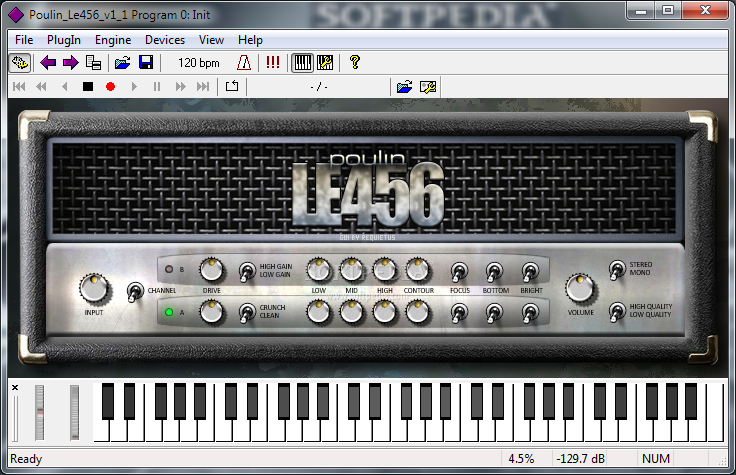Open the File menu
Screen dimensions: 736x475
(24, 40)
